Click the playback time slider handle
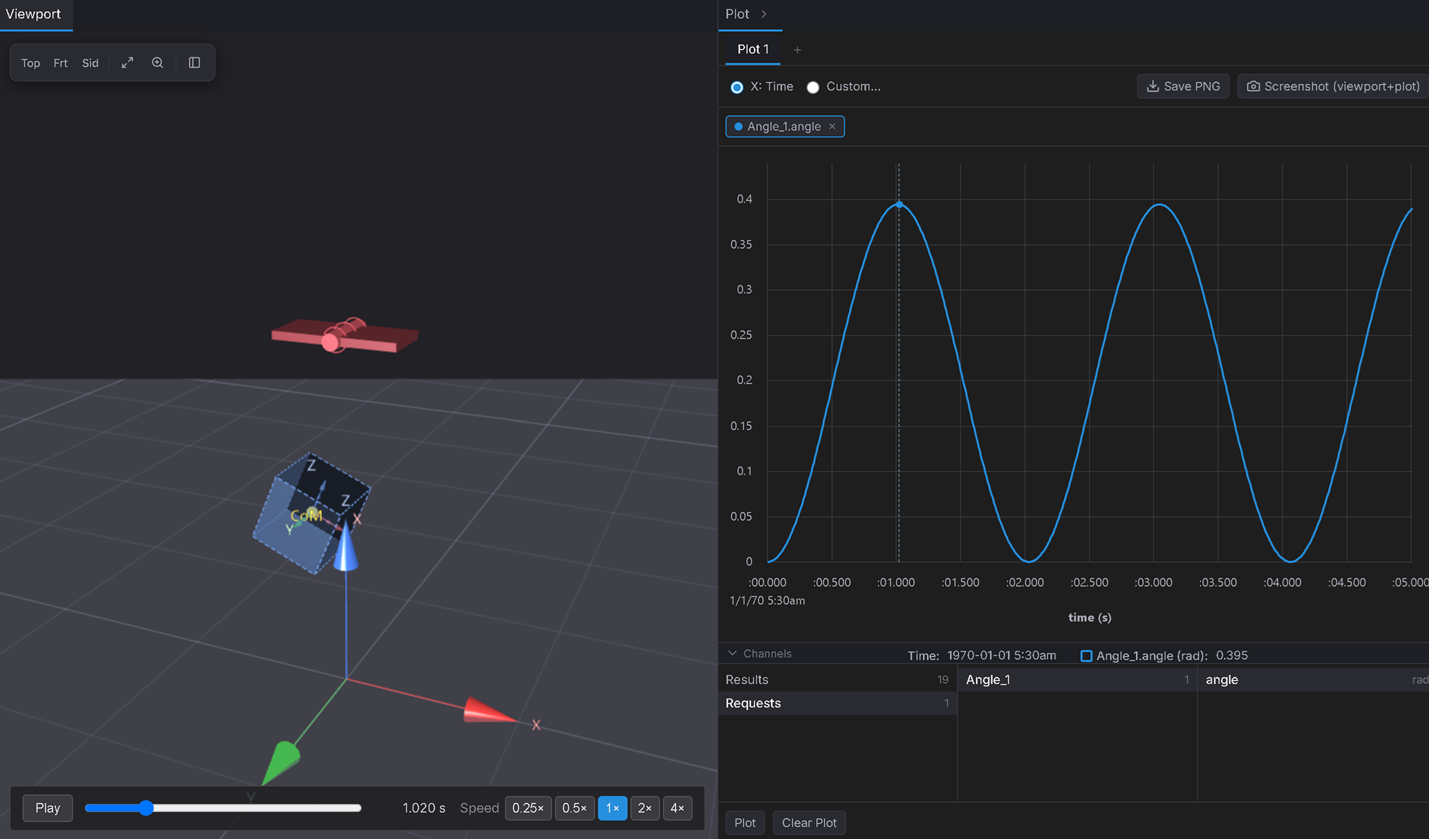Viewport: 1429px width, 839px height. coord(146,808)
